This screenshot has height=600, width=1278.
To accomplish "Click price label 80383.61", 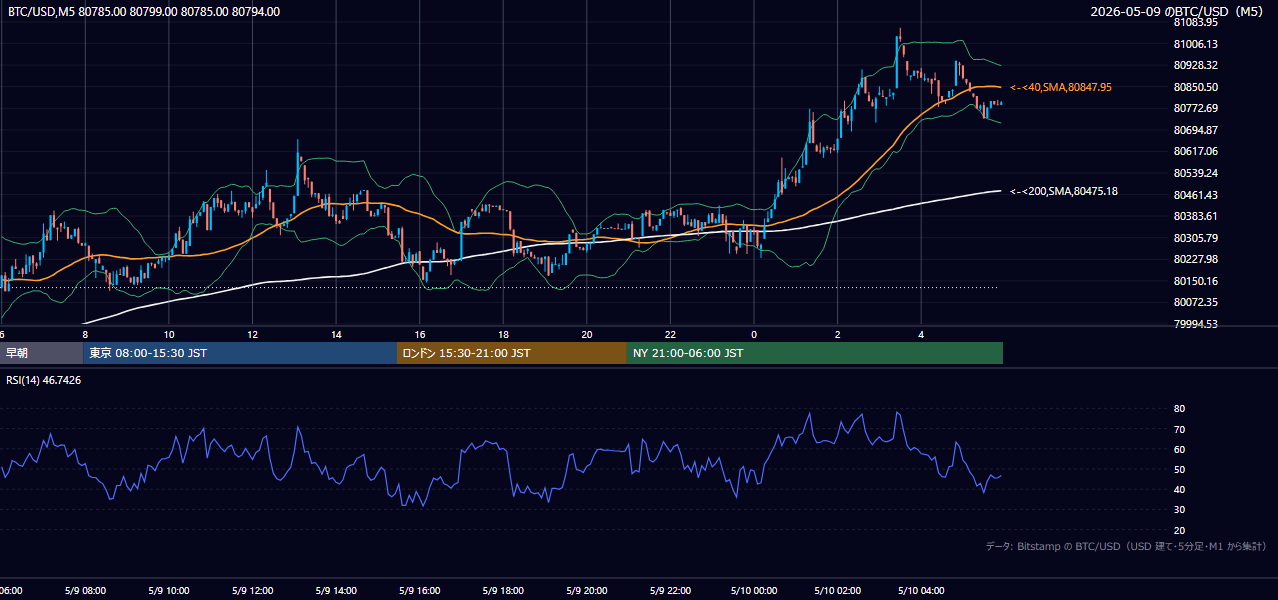I will tap(1195, 216).
